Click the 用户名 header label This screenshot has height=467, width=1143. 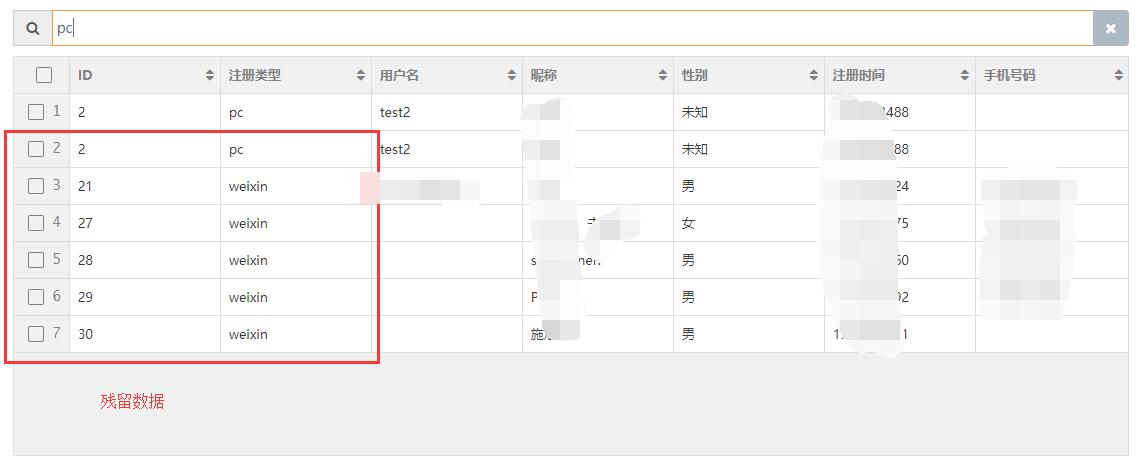[x=399, y=75]
